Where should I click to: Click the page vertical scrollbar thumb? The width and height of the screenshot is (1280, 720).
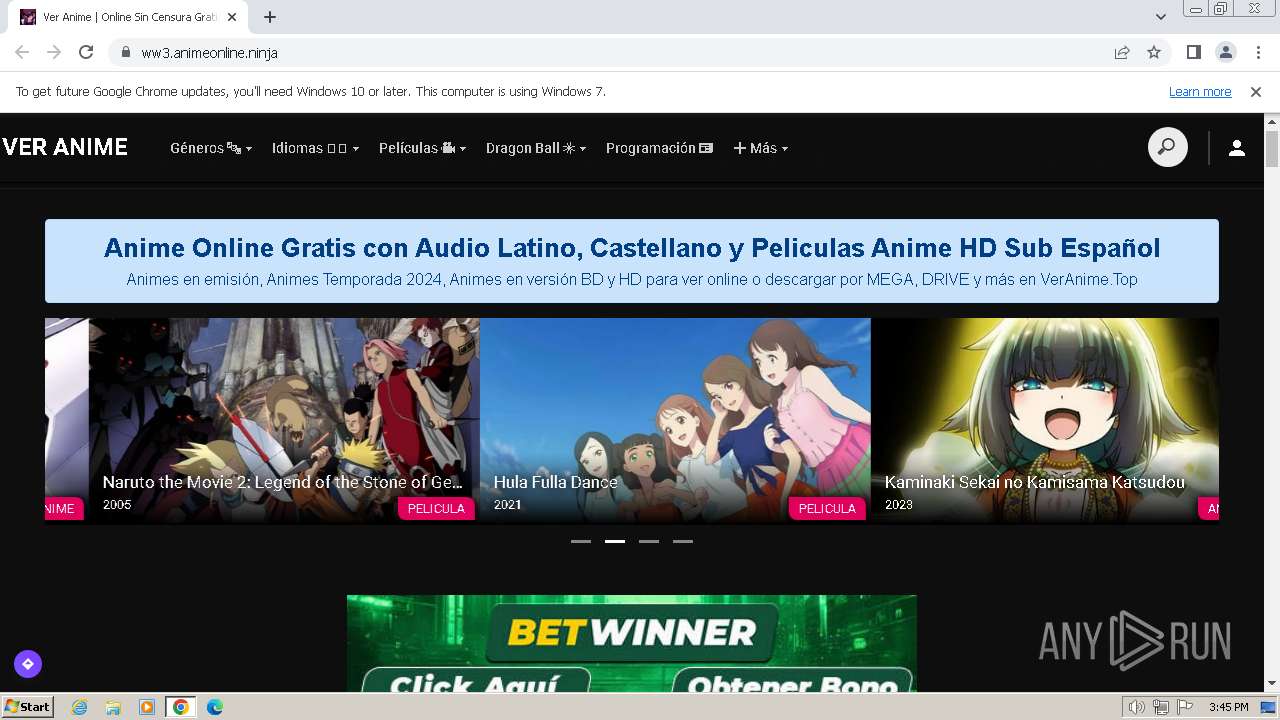click(x=1272, y=148)
